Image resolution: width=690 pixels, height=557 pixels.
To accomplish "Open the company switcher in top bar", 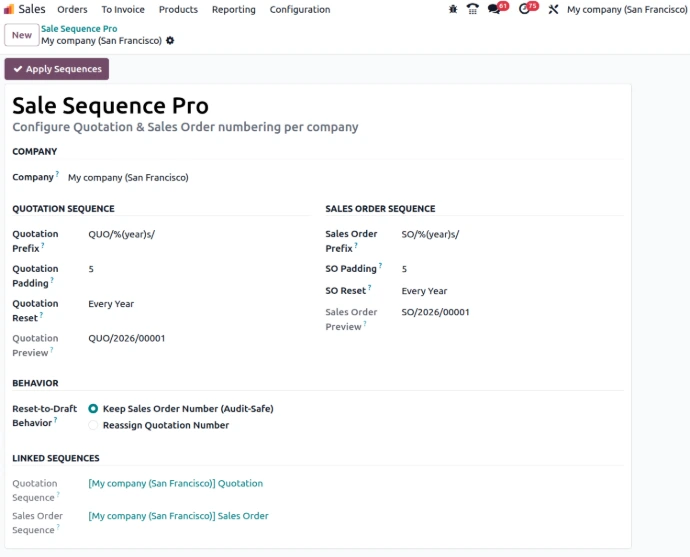I will (x=626, y=9).
